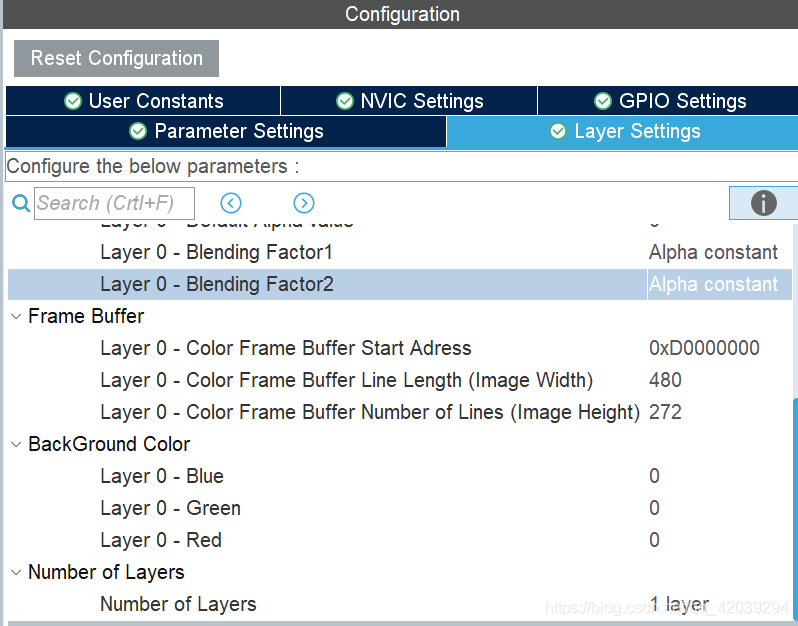Open the 1 layer value dropdown
Viewport: 798px width, 626px height.
[x=679, y=604]
